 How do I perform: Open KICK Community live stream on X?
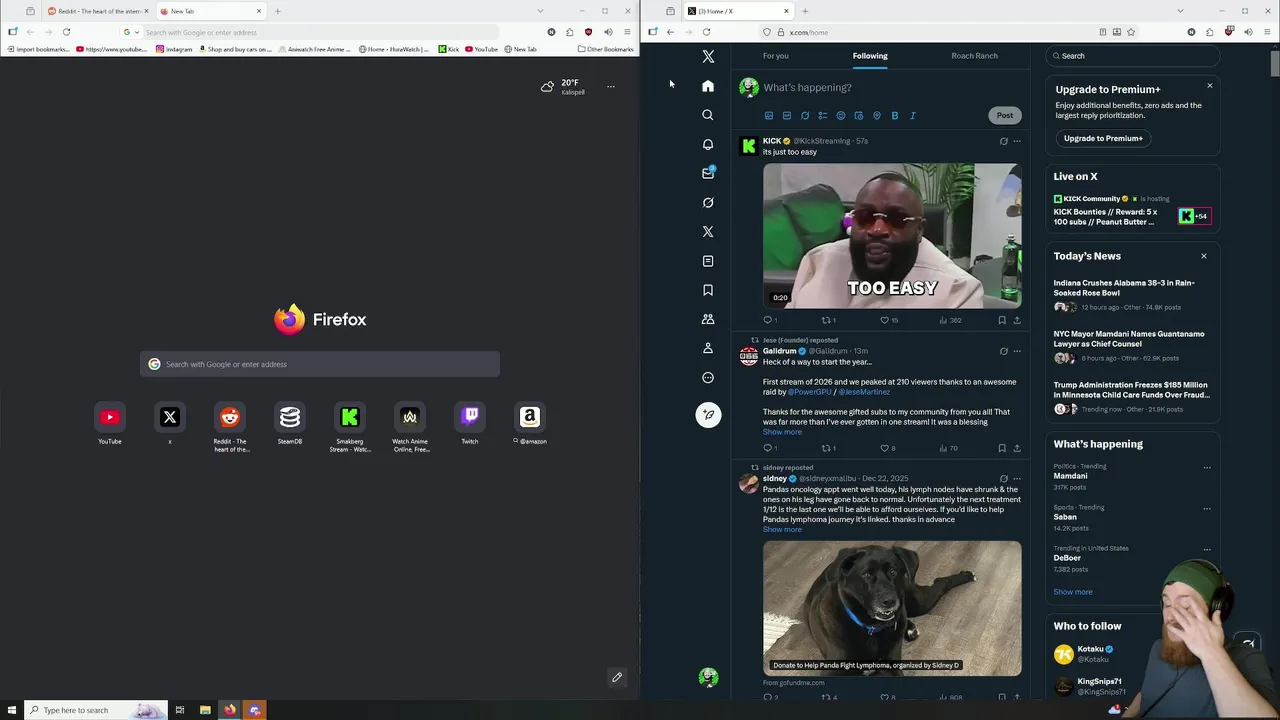point(1131,211)
